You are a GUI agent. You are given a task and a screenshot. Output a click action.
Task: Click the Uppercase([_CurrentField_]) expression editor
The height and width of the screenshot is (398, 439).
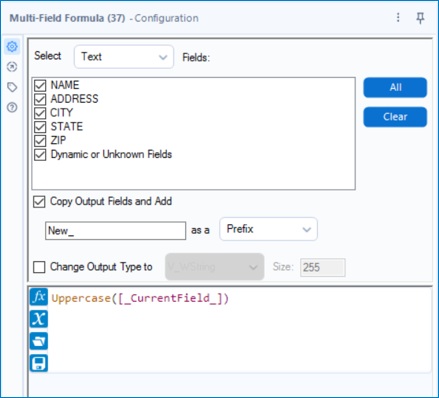[x=239, y=330]
